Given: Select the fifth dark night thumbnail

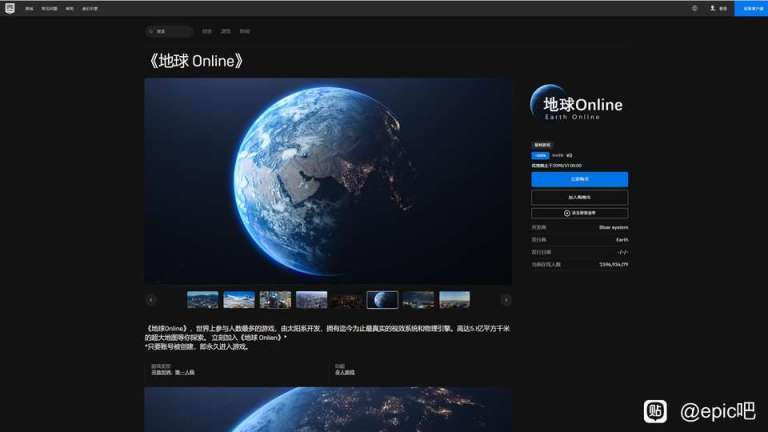Looking at the screenshot, I should (x=347, y=300).
